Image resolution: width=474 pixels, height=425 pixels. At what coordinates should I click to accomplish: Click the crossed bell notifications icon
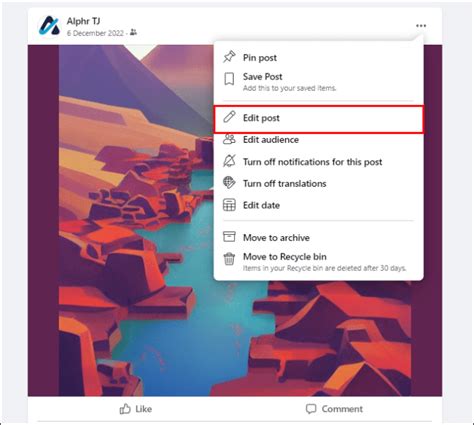229,161
